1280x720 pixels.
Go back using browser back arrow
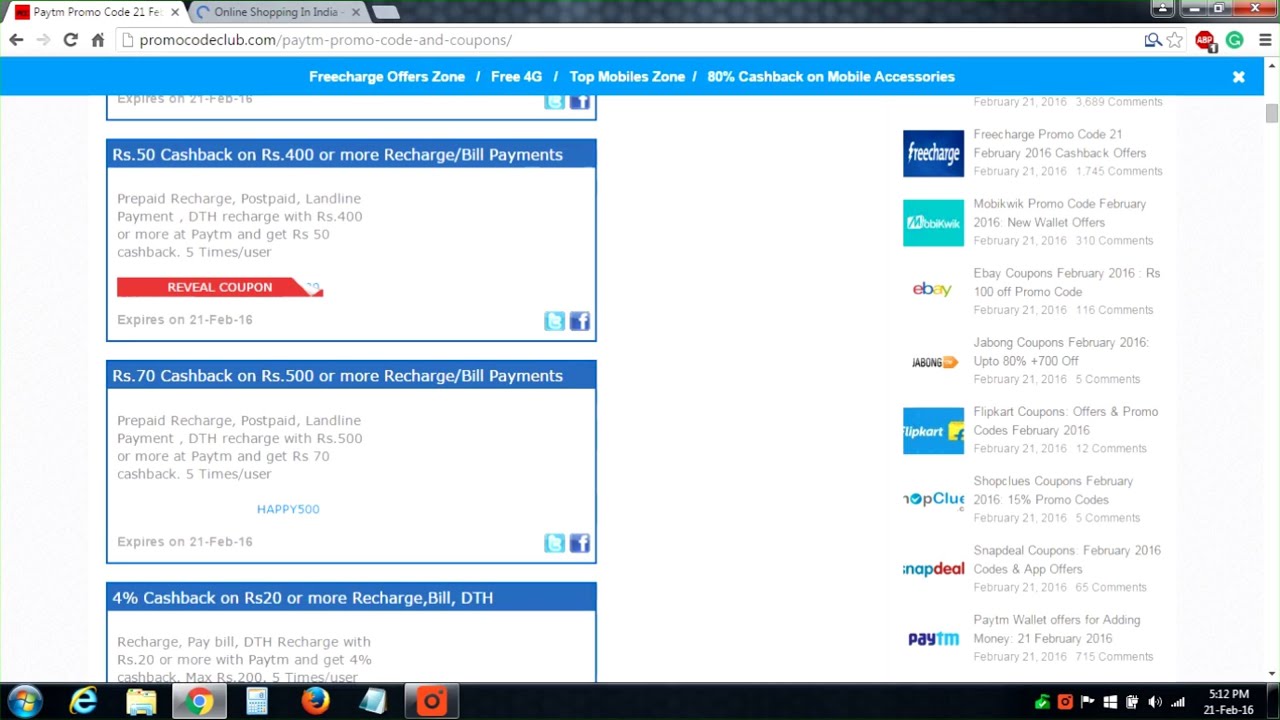click(x=16, y=40)
